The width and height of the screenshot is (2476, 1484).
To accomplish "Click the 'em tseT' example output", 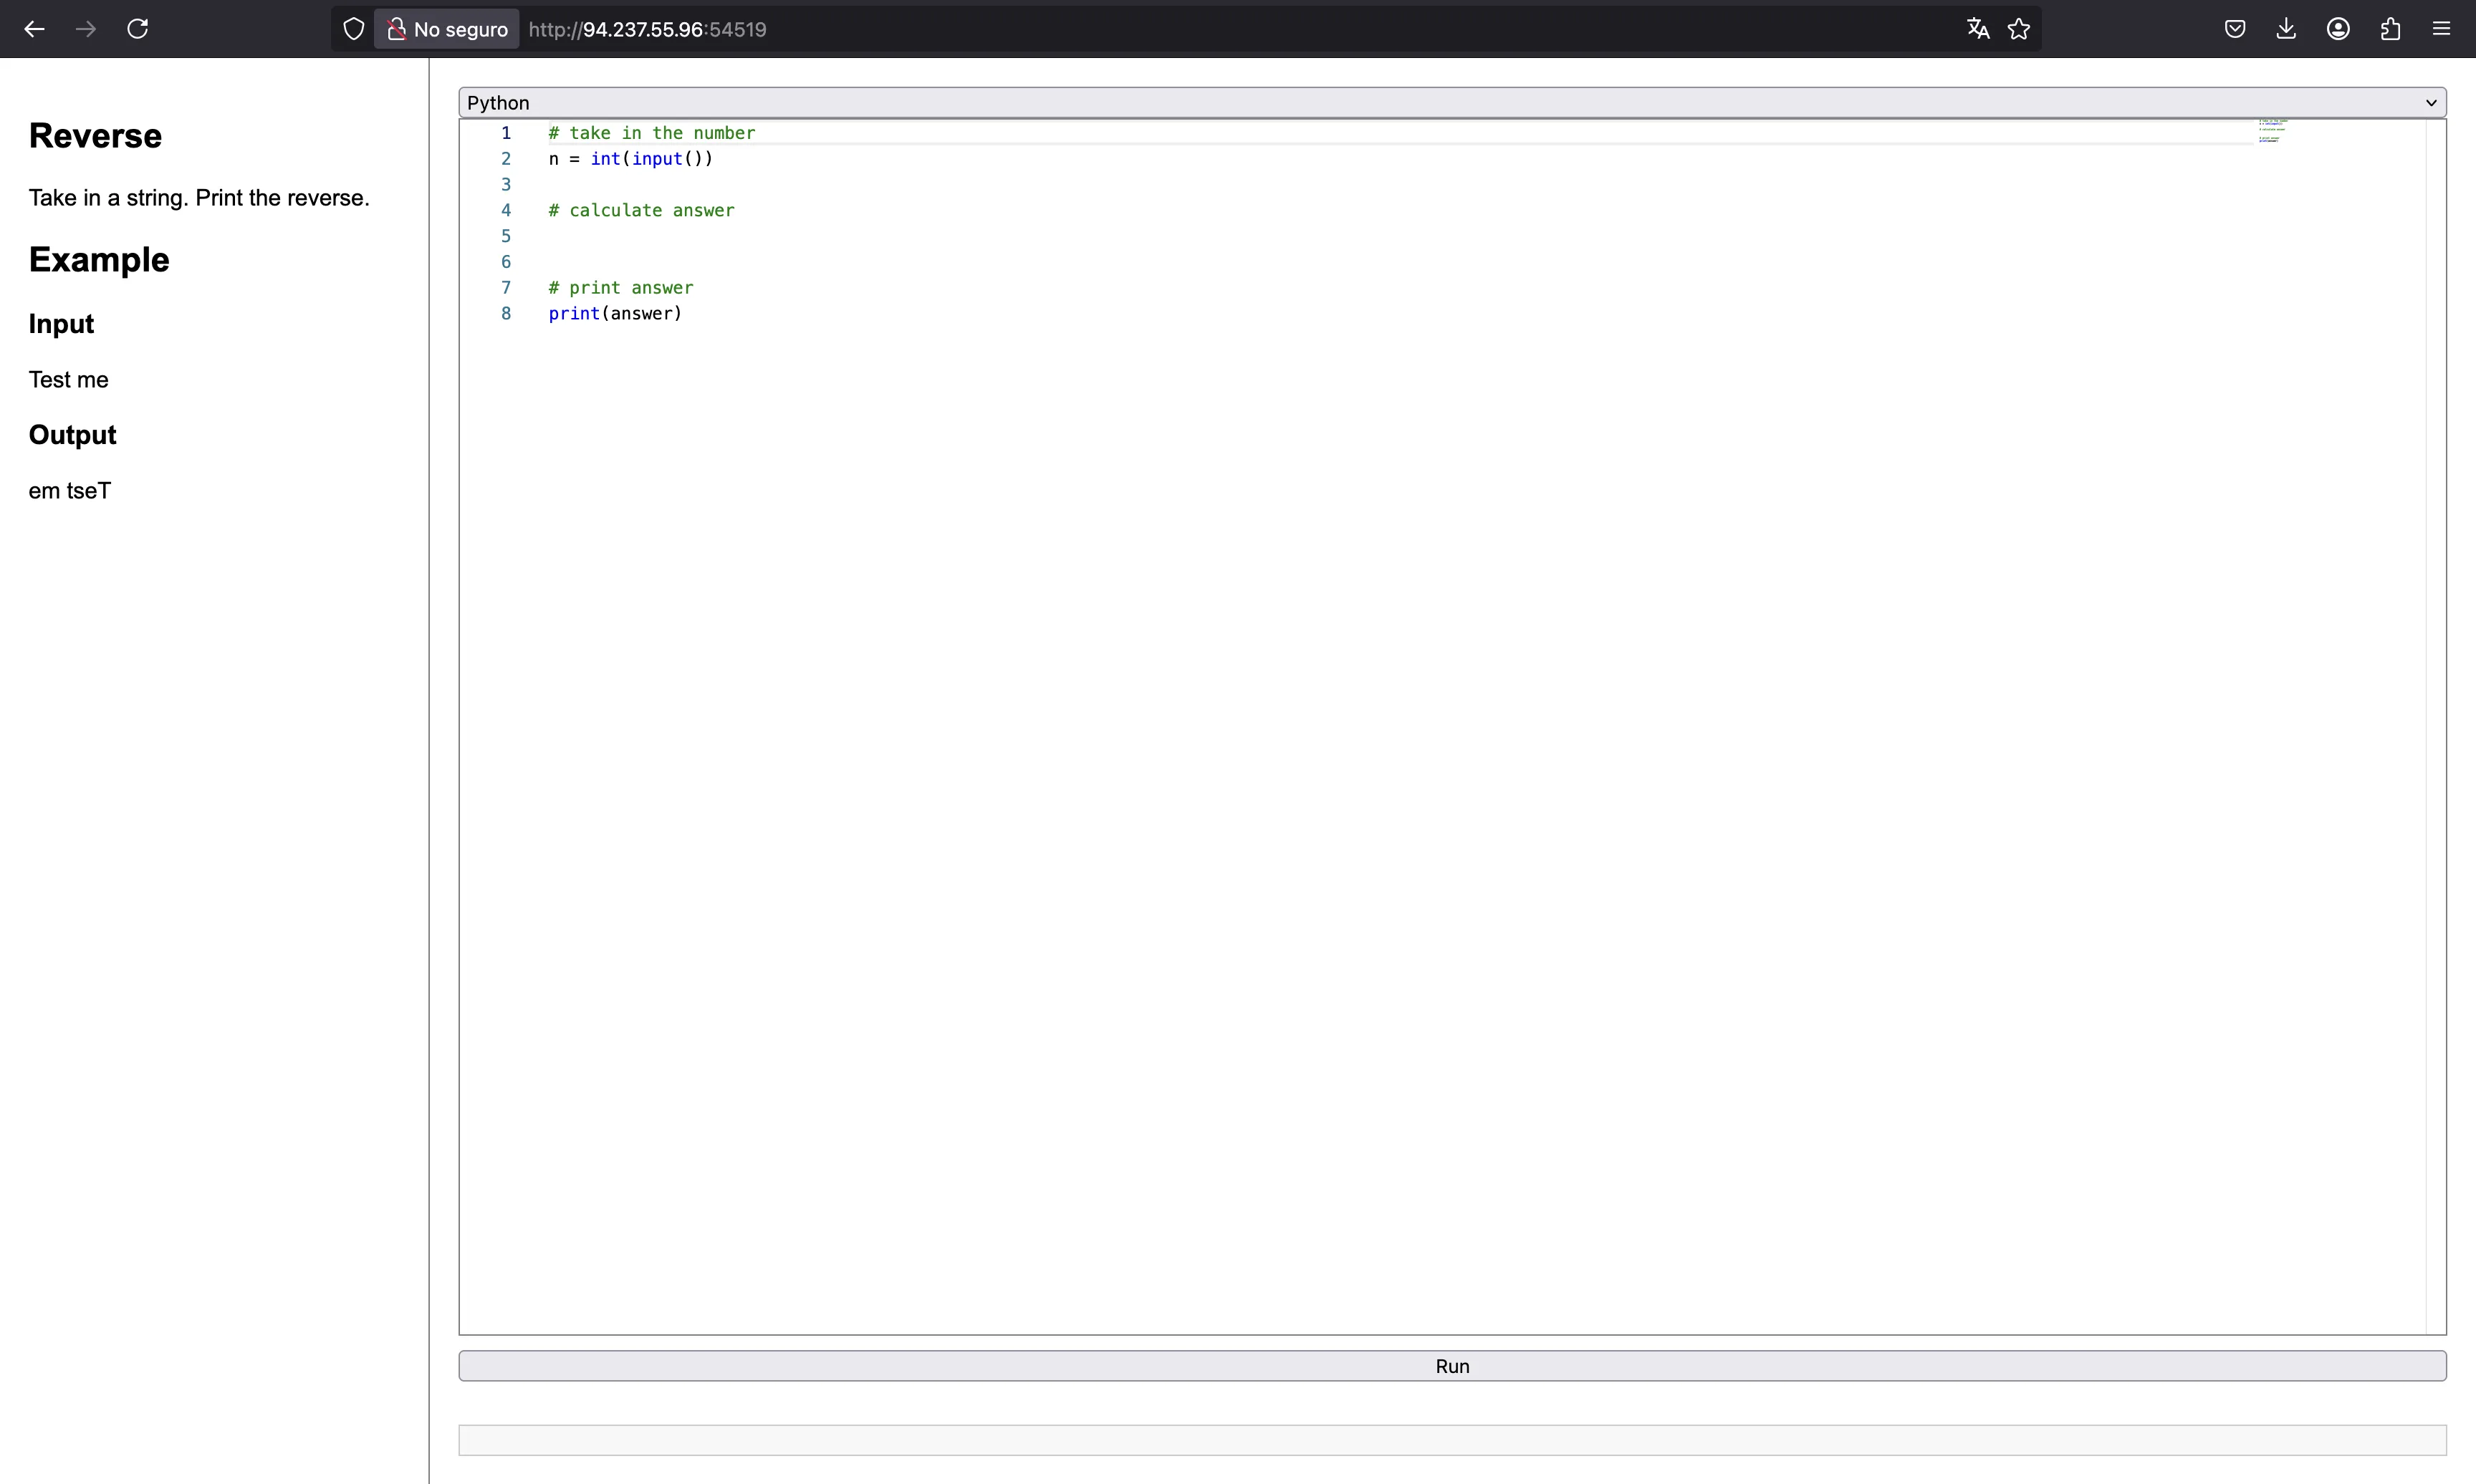I will tap(69, 491).
